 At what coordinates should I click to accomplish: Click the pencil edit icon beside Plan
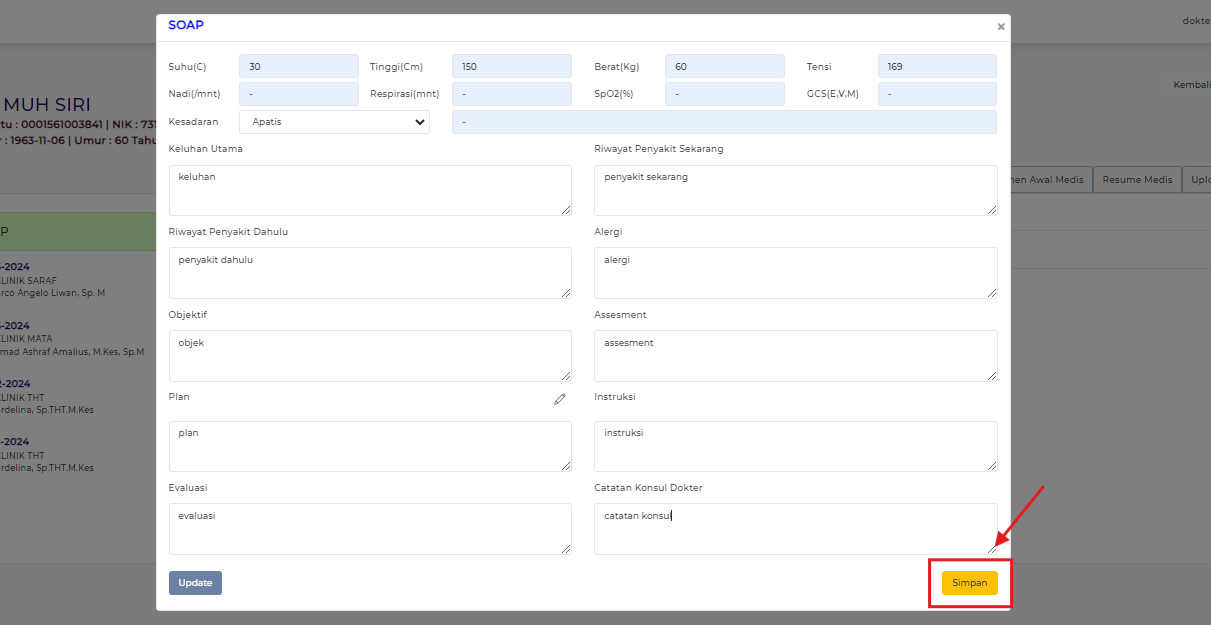point(561,399)
